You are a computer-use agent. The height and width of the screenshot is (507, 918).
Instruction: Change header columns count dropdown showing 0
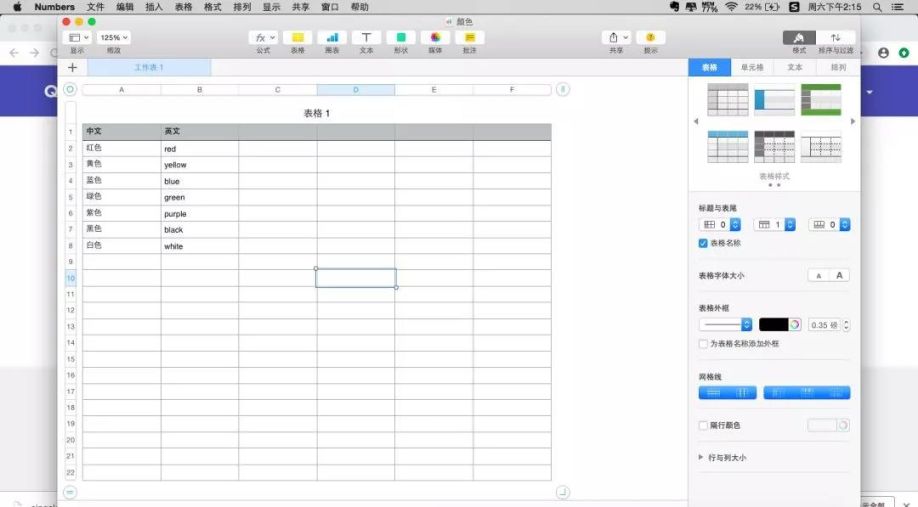[x=720, y=225]
